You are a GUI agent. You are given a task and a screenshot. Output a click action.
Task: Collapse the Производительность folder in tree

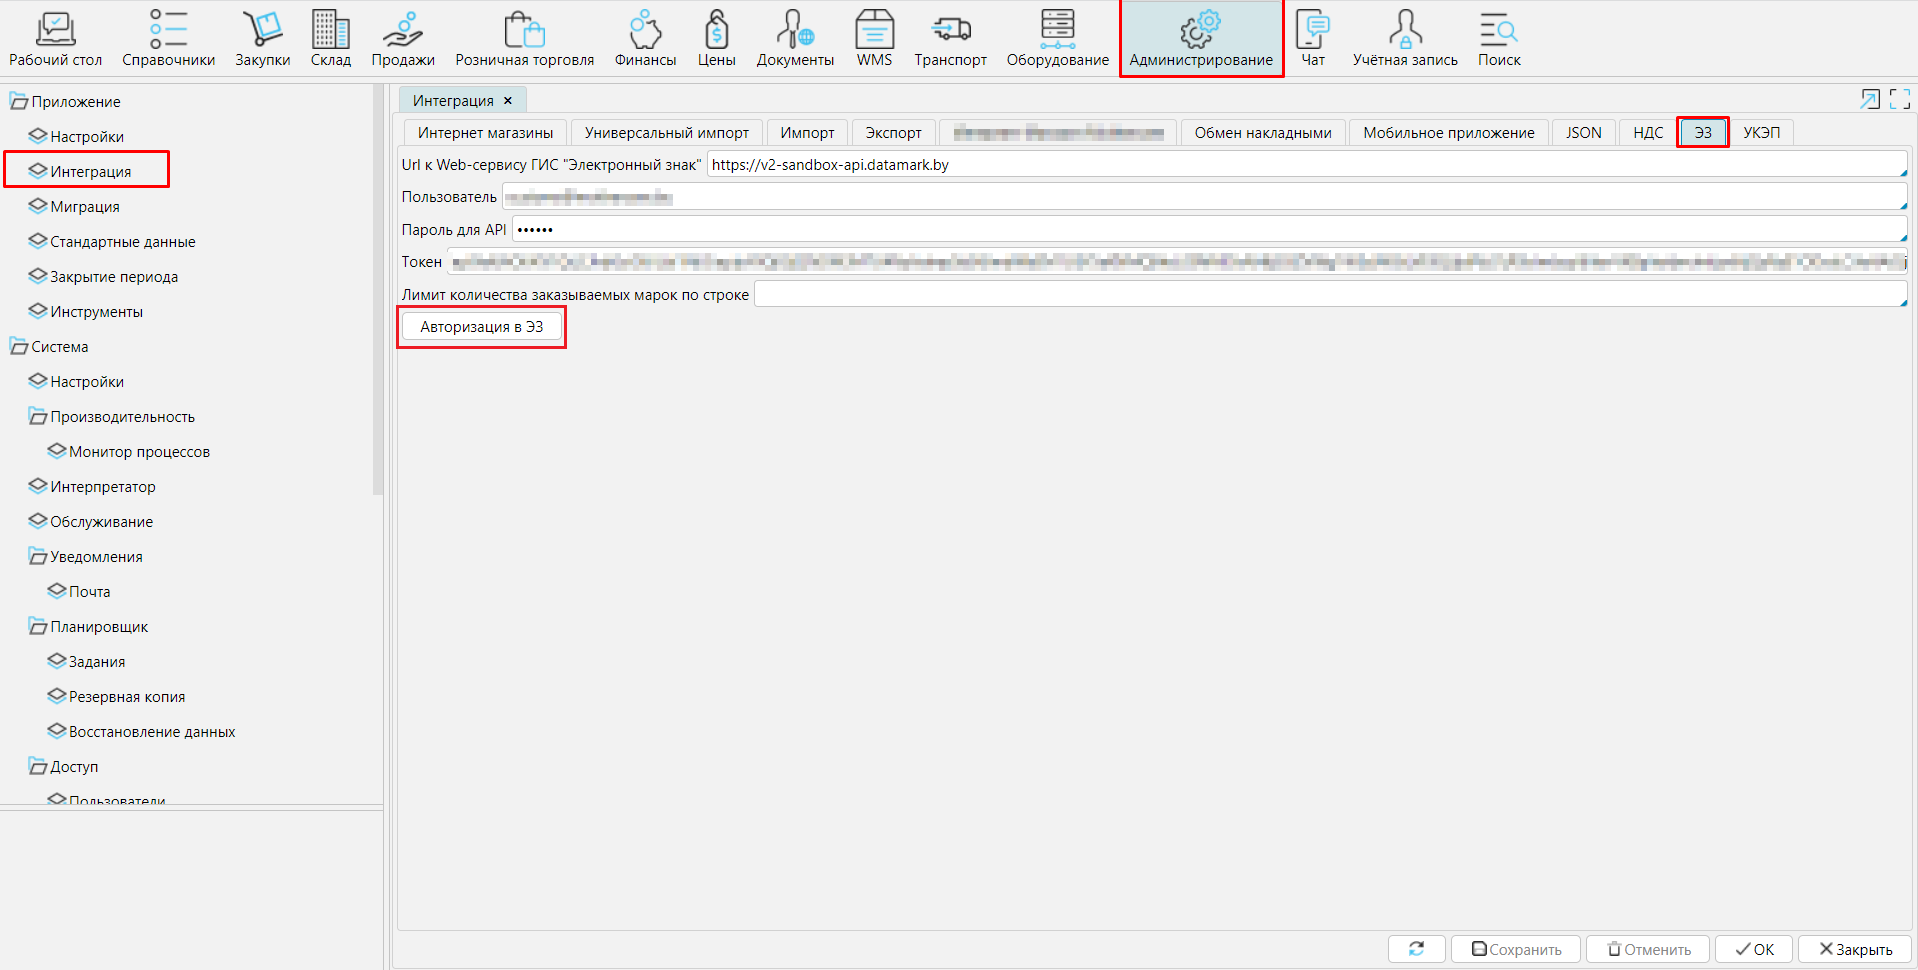click(x=38, y=417)
